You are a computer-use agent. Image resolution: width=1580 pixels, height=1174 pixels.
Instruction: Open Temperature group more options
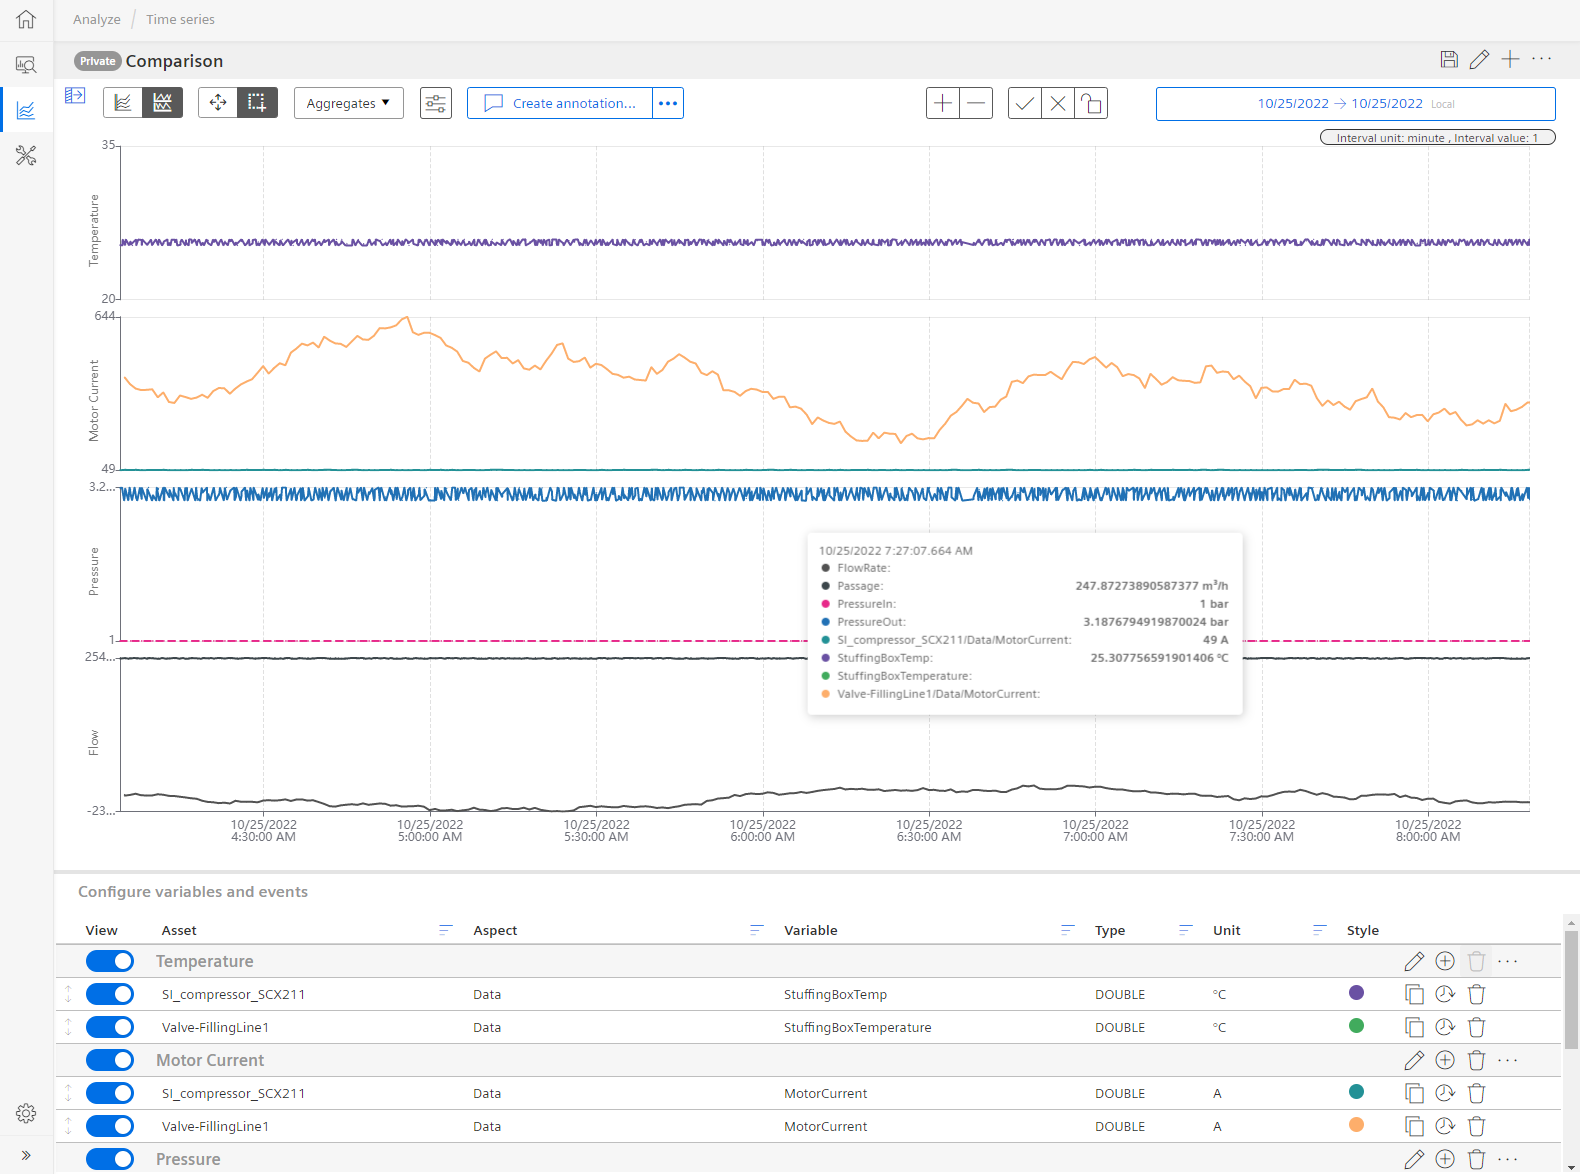click(x=1508, y=961)
